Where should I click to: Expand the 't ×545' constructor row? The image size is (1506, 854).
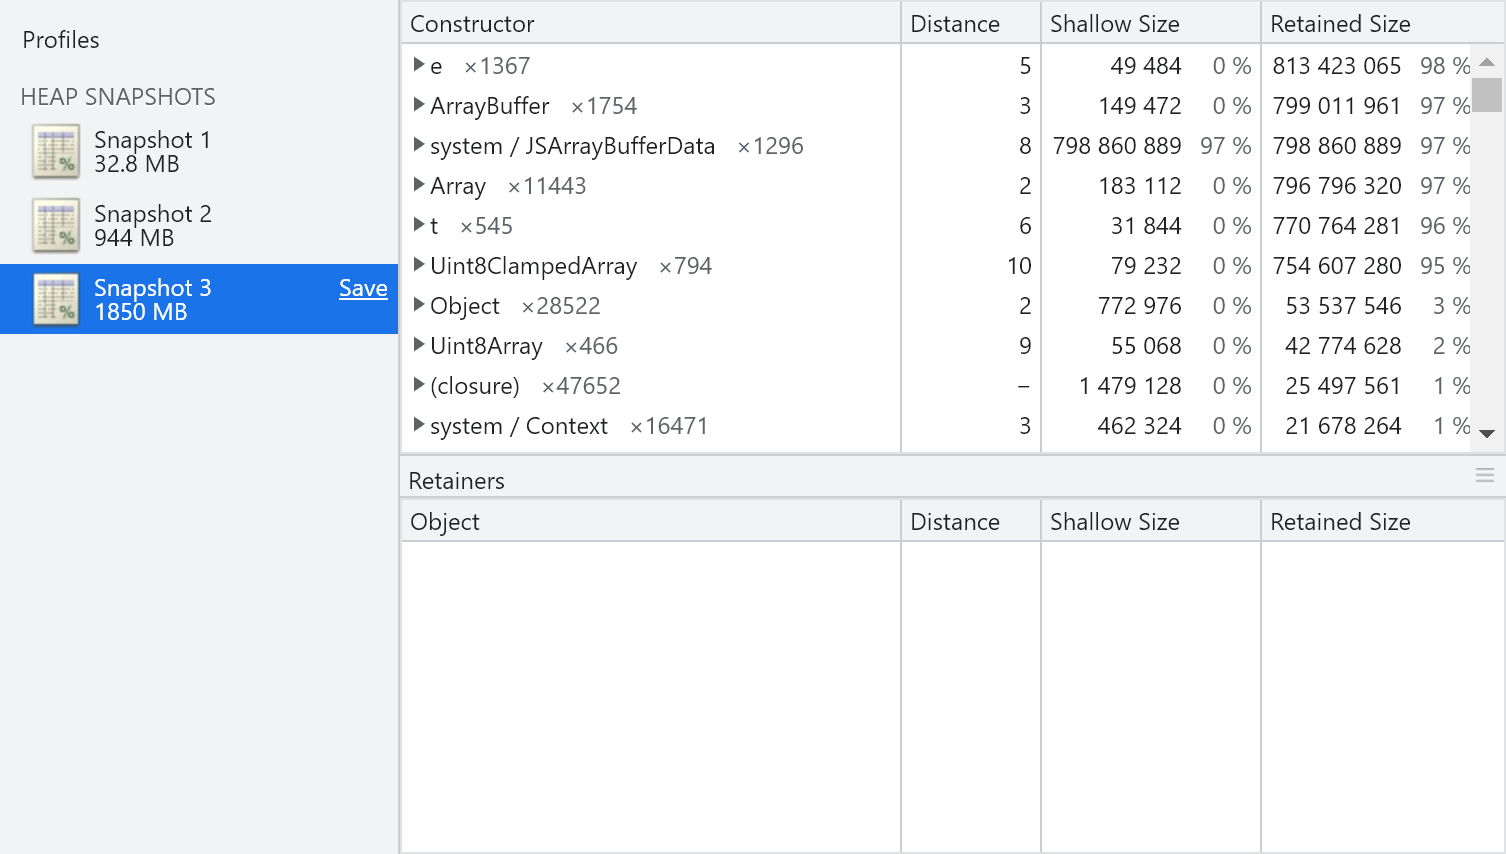click(x=419, y=225)
